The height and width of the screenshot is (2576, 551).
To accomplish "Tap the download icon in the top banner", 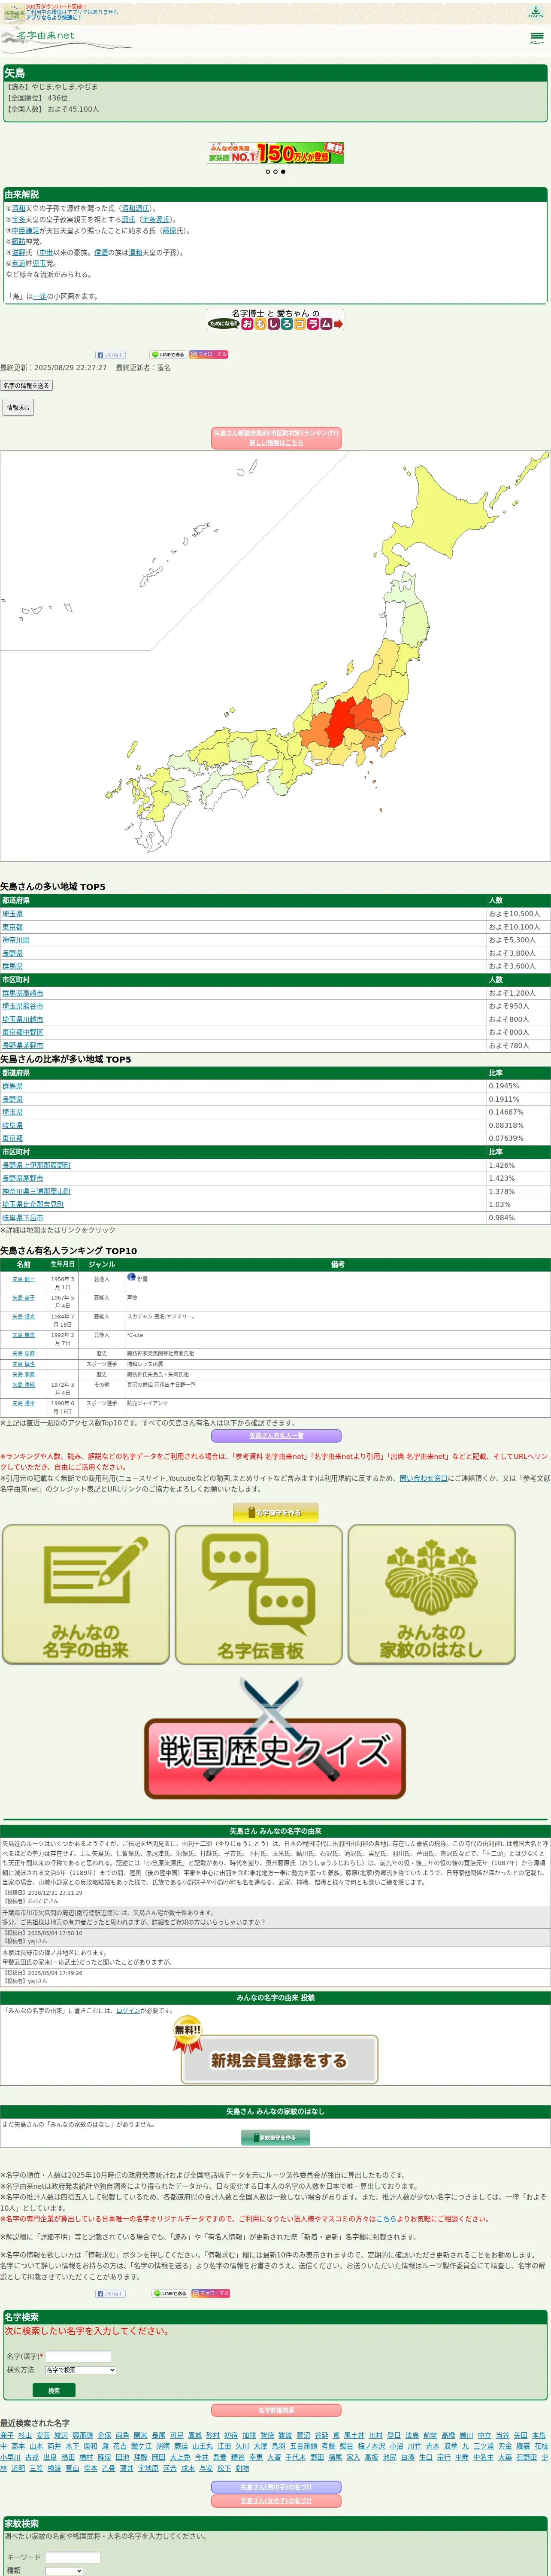I will click(535, 12).
